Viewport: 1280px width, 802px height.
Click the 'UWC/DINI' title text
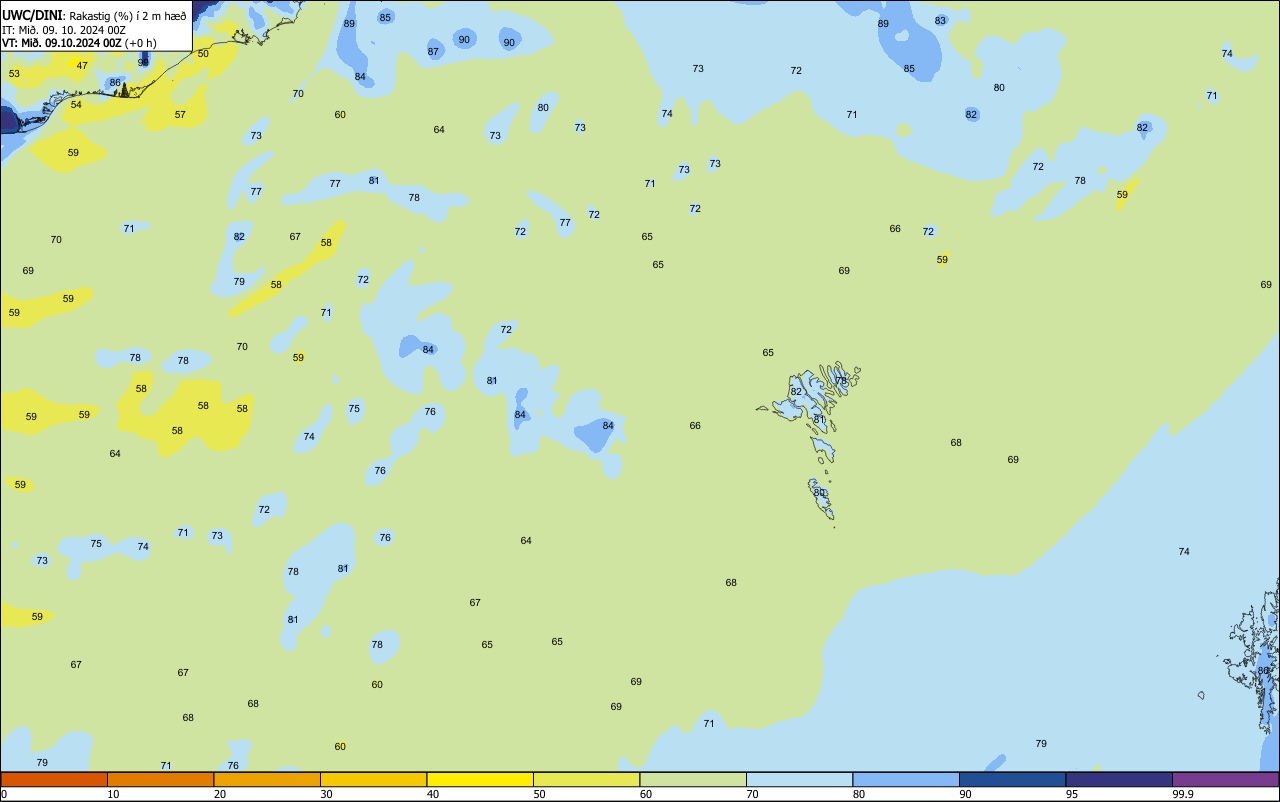click(x=32, y=15)
